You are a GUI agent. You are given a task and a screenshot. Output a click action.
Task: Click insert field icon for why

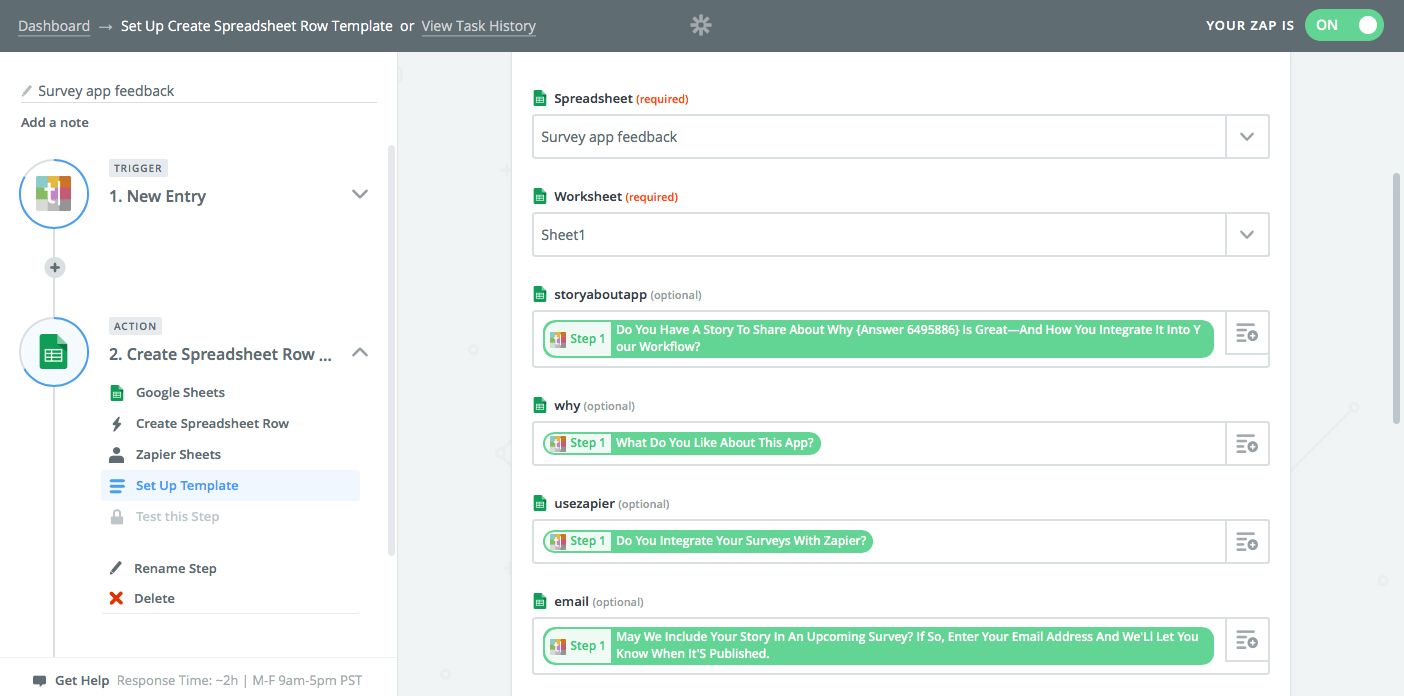(1247, 443)
